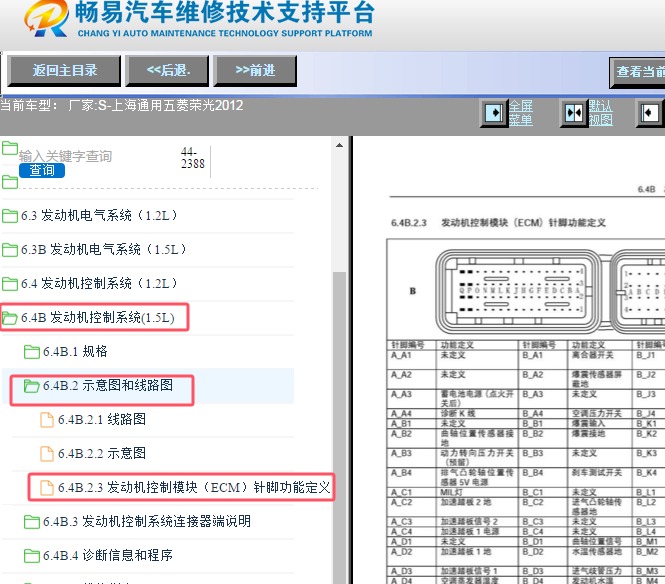
Task: Open document 6.4B.2.2 示意图
Action: [102, 453]
